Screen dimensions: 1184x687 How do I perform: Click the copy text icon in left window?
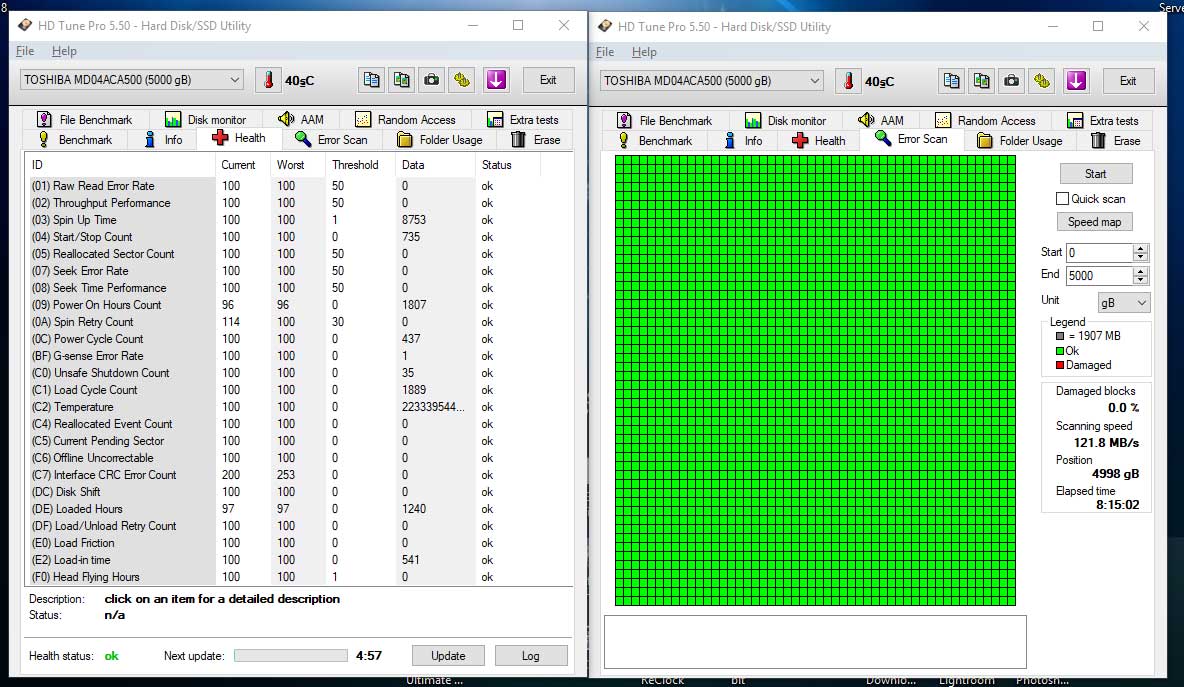(371, 80)
